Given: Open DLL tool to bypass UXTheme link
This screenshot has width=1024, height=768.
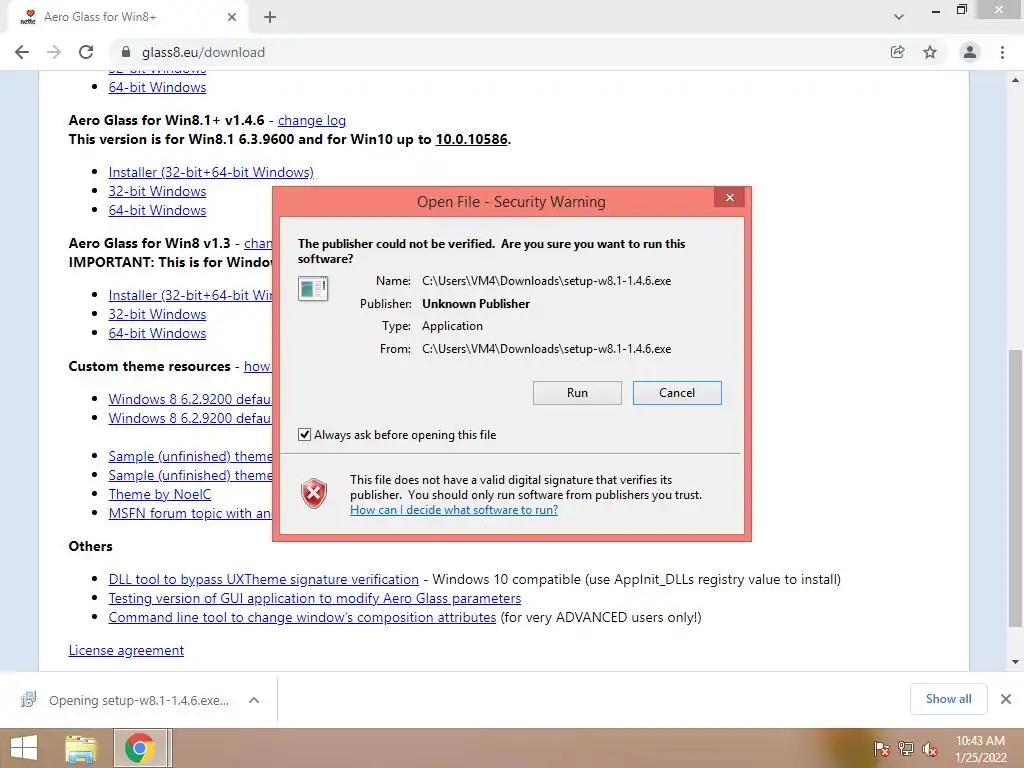Looking at the screenshot, I should pyautogui.click(x=264, y=579).
